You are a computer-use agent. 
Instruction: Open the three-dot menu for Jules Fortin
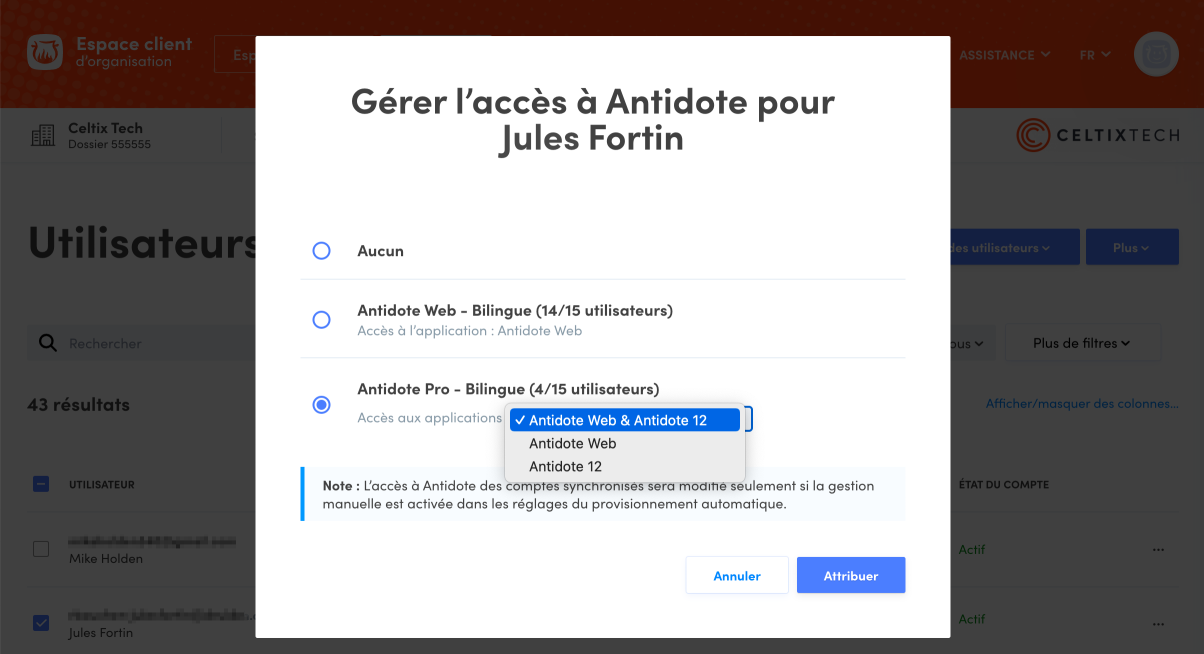point(1158,619)
